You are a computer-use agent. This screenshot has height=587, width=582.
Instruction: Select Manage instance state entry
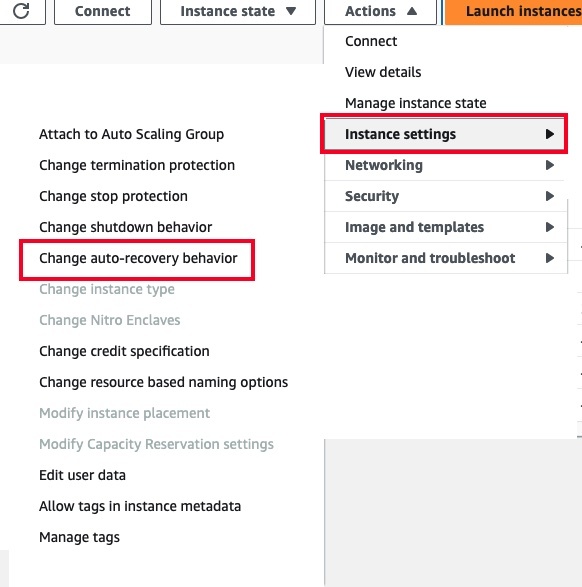[415, 103]
